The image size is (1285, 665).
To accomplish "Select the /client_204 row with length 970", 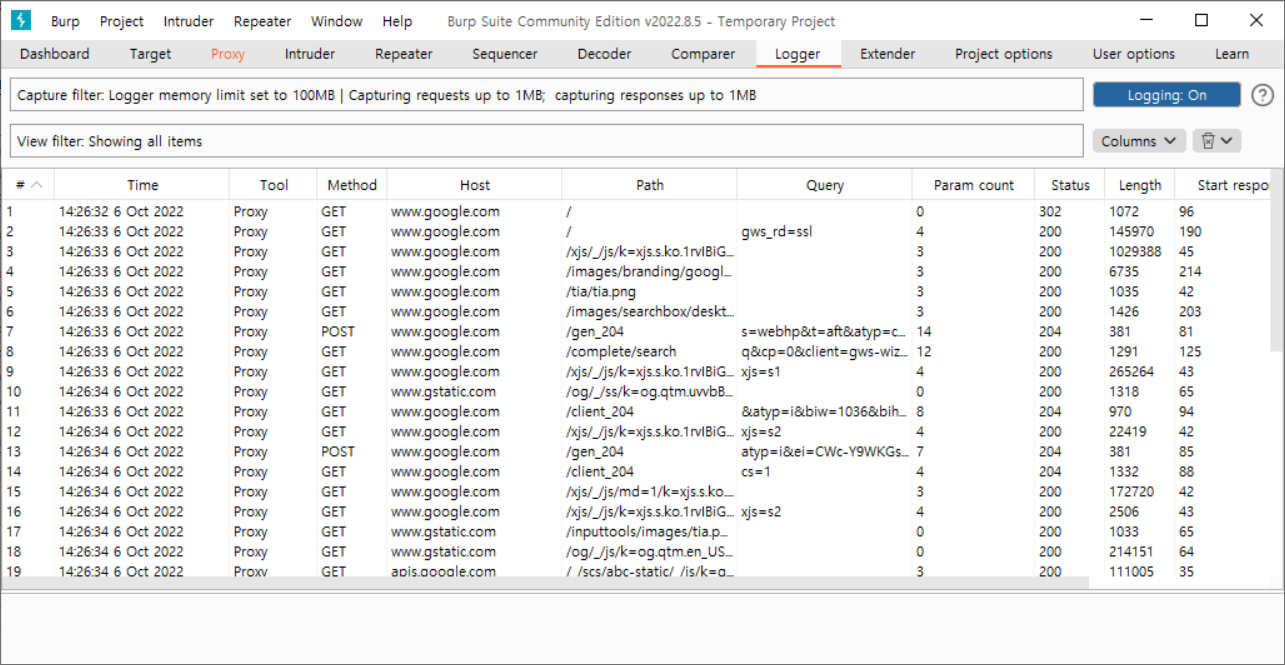I will click(636, 411).
